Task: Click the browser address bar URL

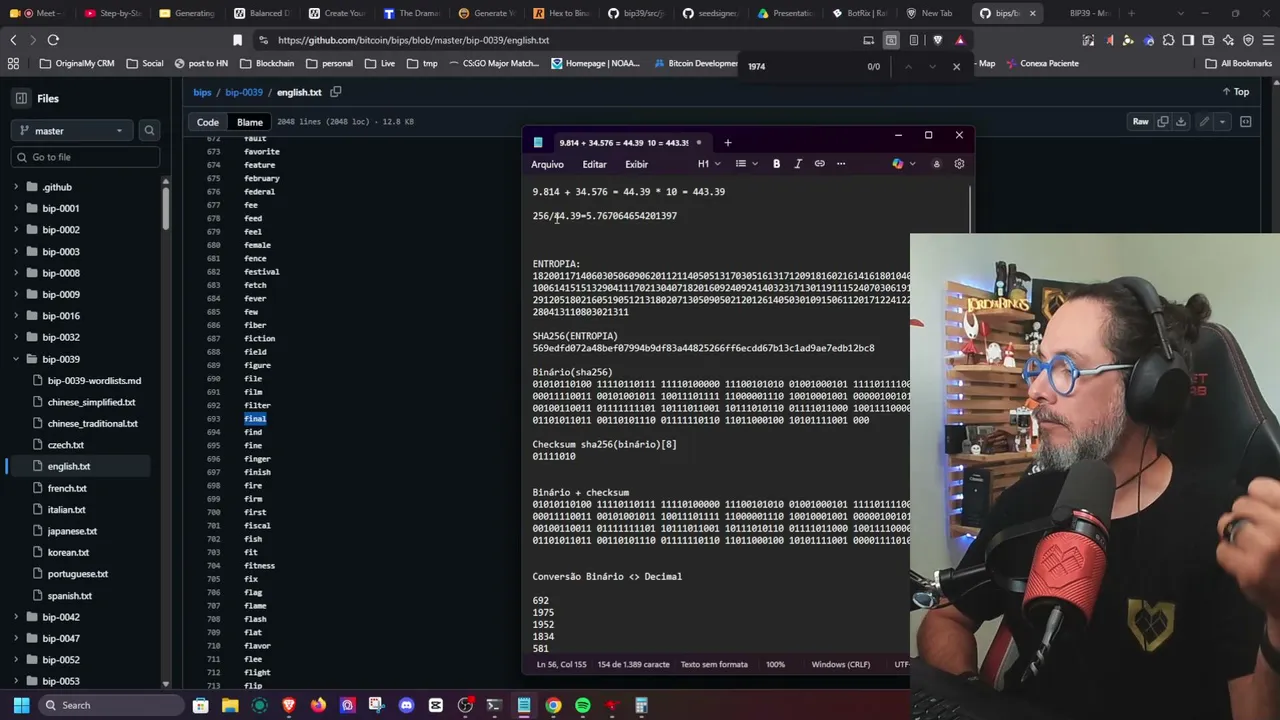Action: 413,40
